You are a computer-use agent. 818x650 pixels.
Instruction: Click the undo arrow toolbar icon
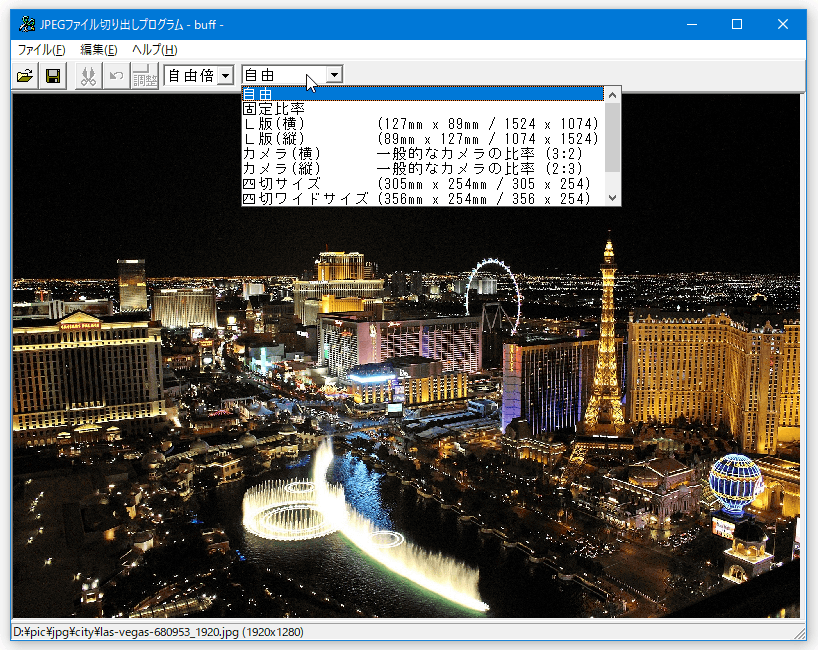116,76
